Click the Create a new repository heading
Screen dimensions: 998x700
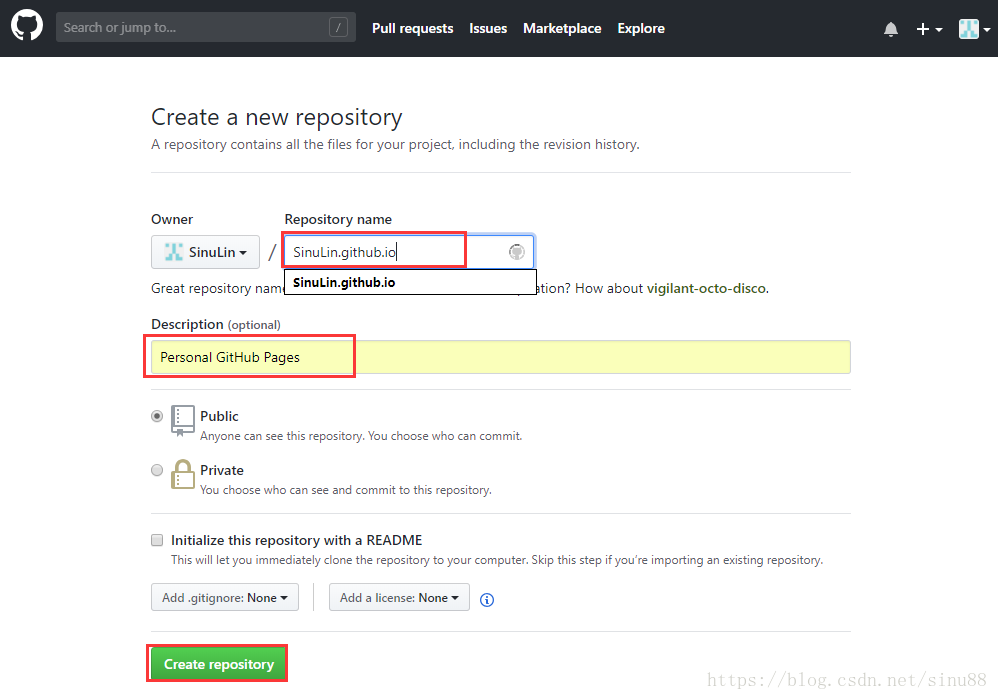coord(277,117)
